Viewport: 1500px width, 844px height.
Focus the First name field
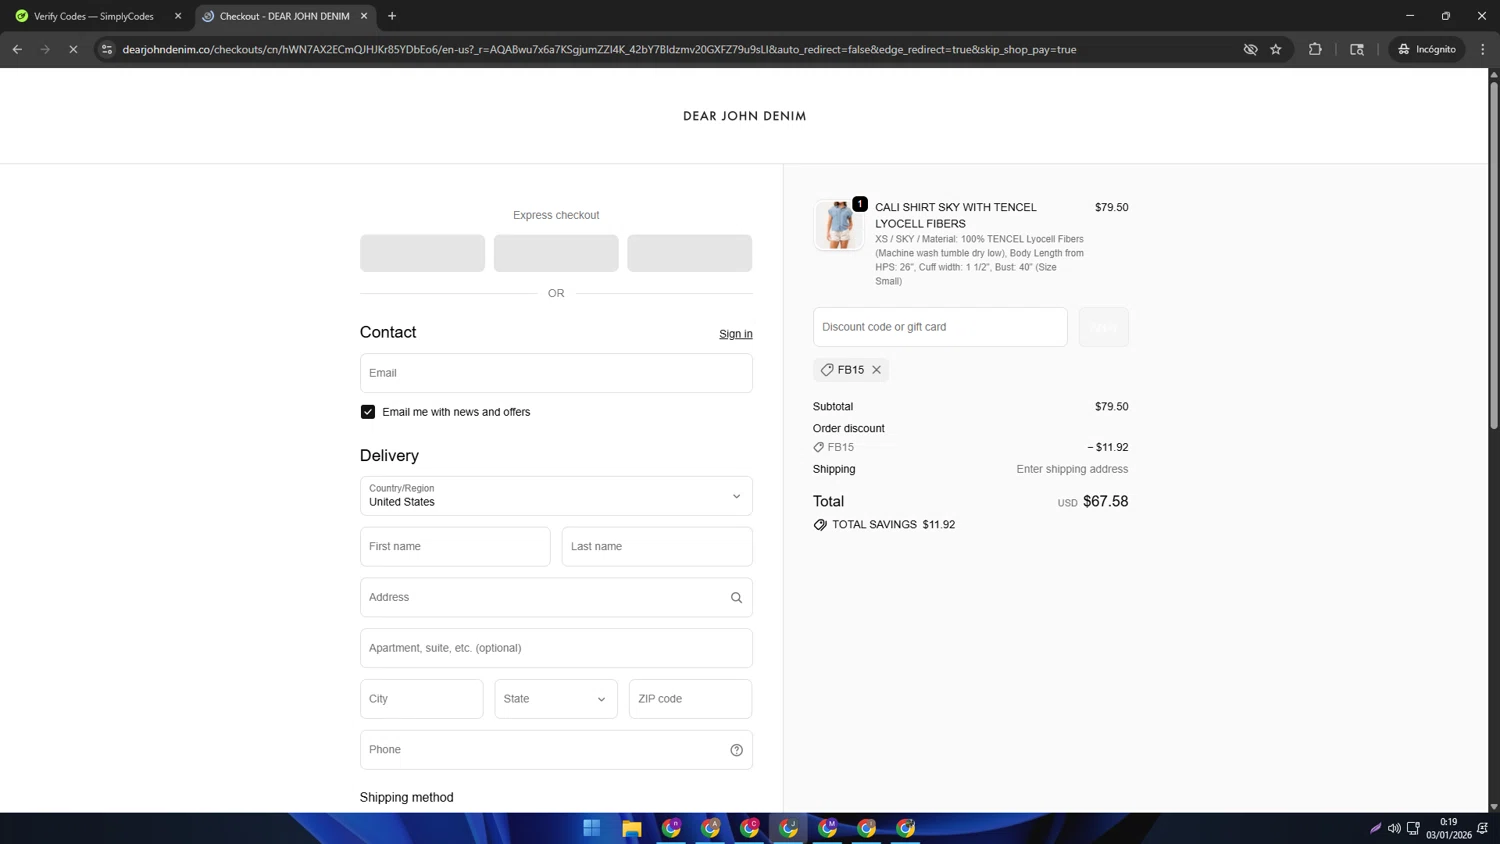point(455,547)
